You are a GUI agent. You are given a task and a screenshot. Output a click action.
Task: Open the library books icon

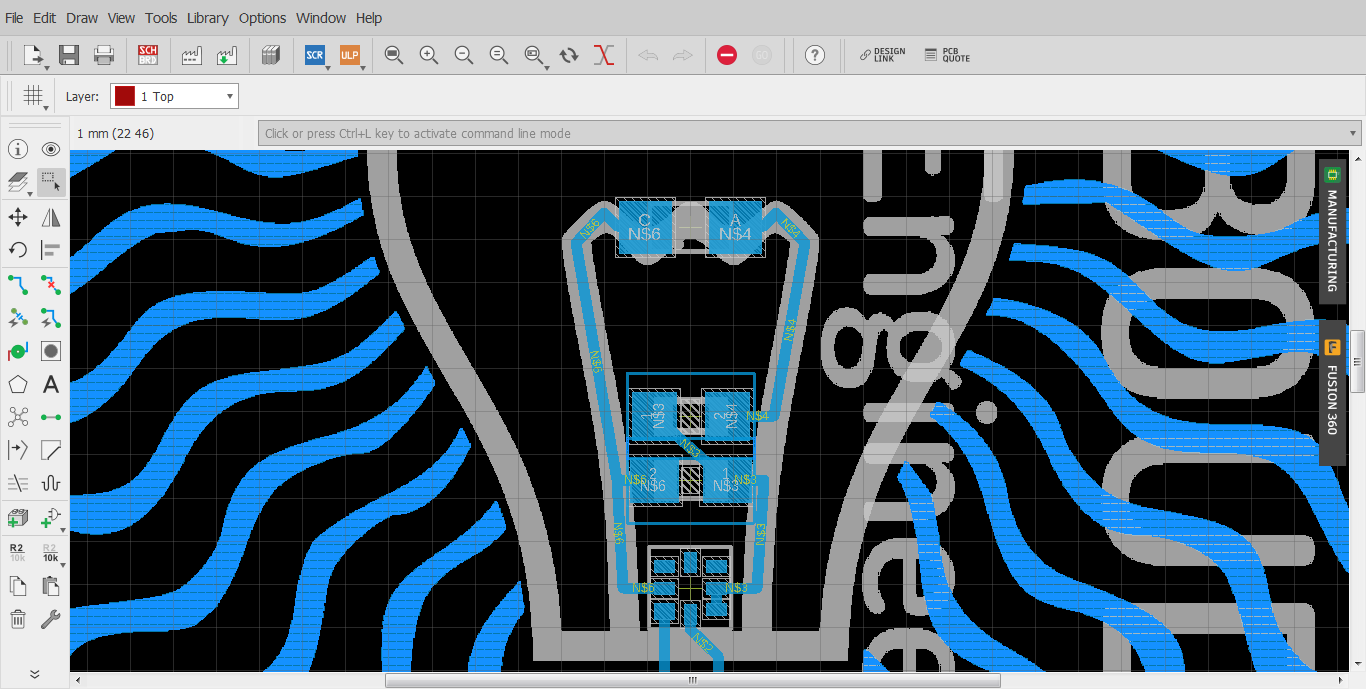(270, 55)
